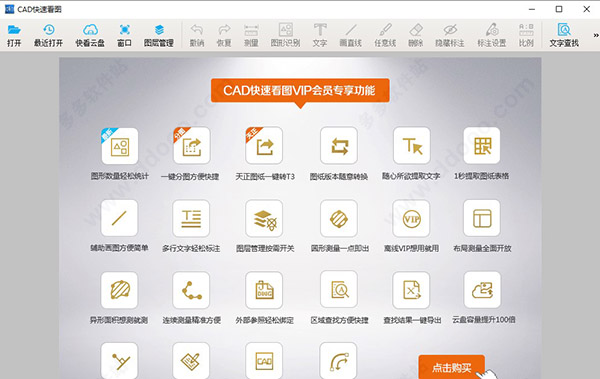Image resolution: width=600 pixels, height=379 pixels.
Task: Click the 云盘容量提升100倍 caption text
Action: pyautogui.click(x=484, y=320)
